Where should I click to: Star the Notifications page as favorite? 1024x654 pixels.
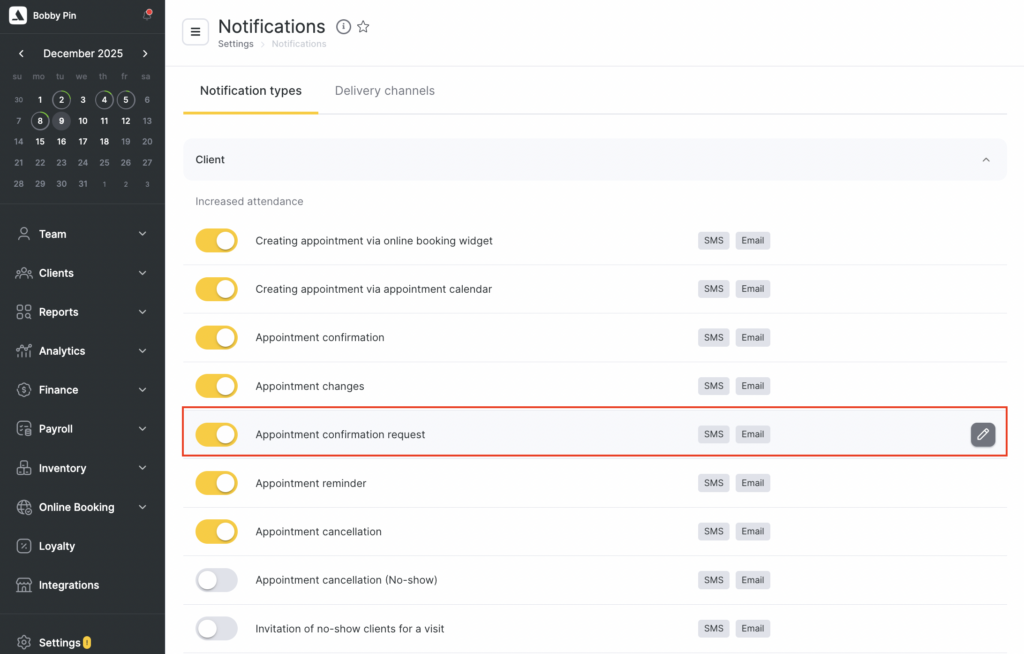(363, 27)
